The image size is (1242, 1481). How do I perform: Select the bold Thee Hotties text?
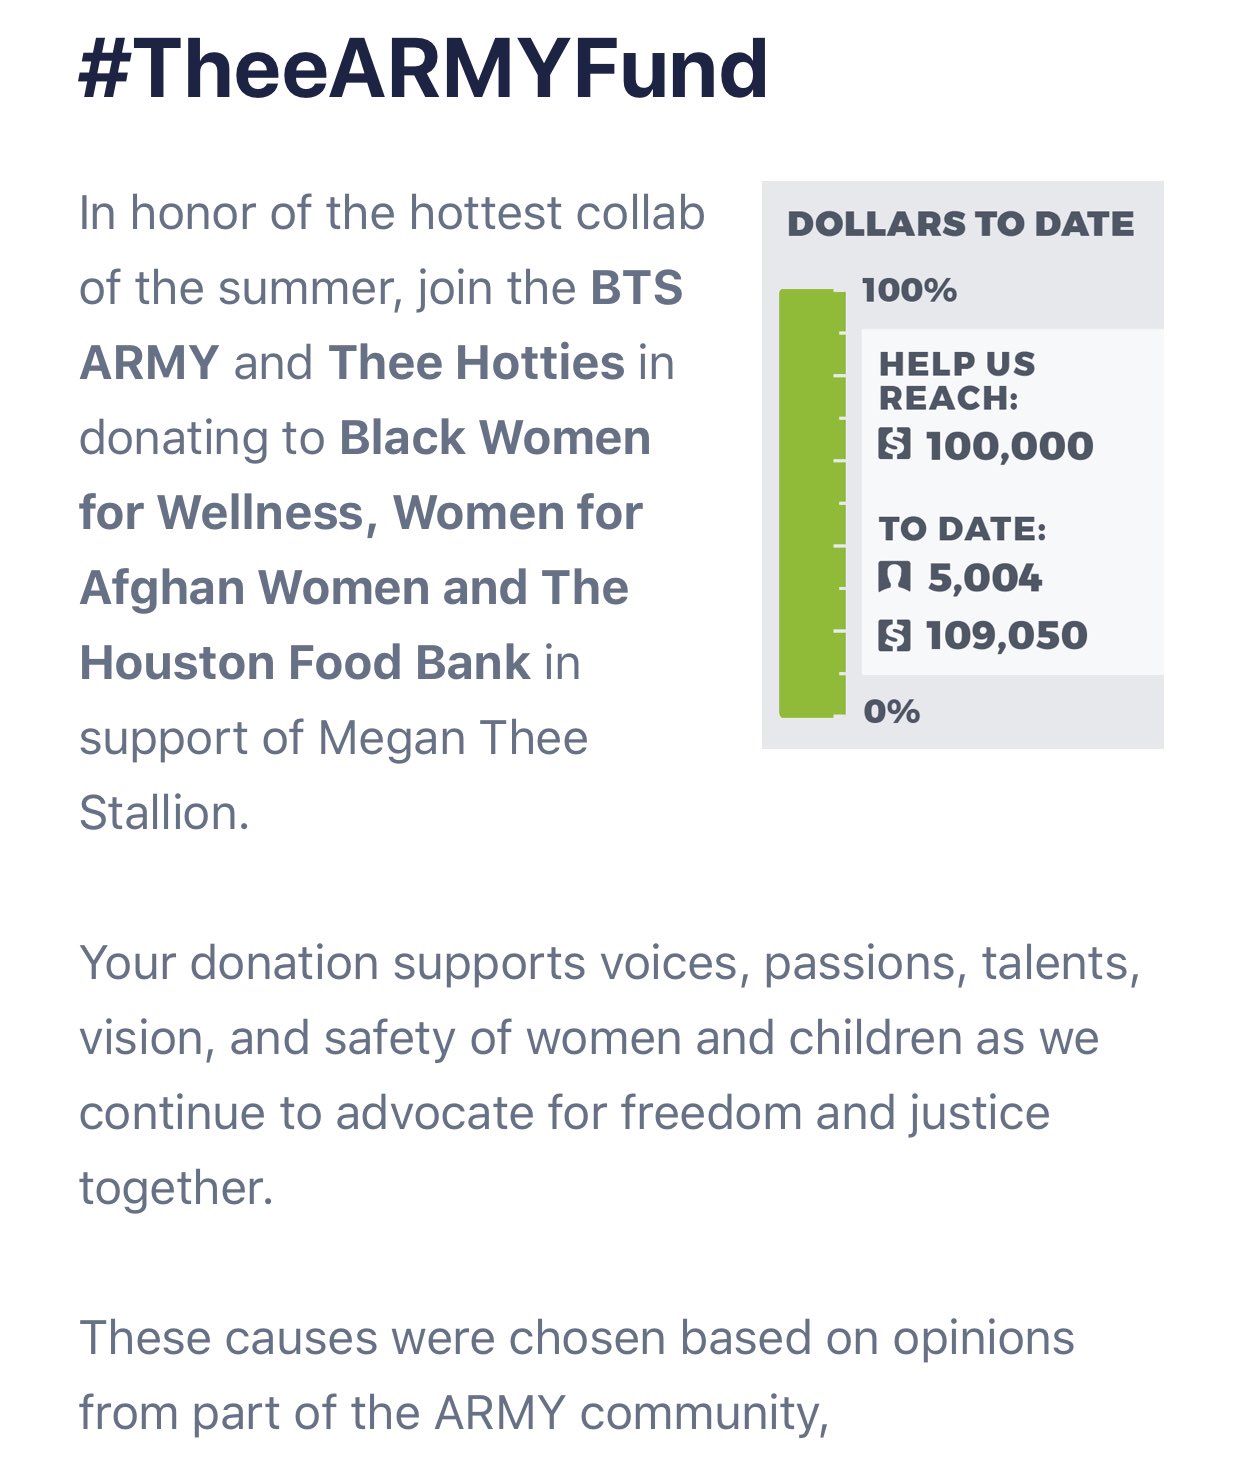(477, 362)
